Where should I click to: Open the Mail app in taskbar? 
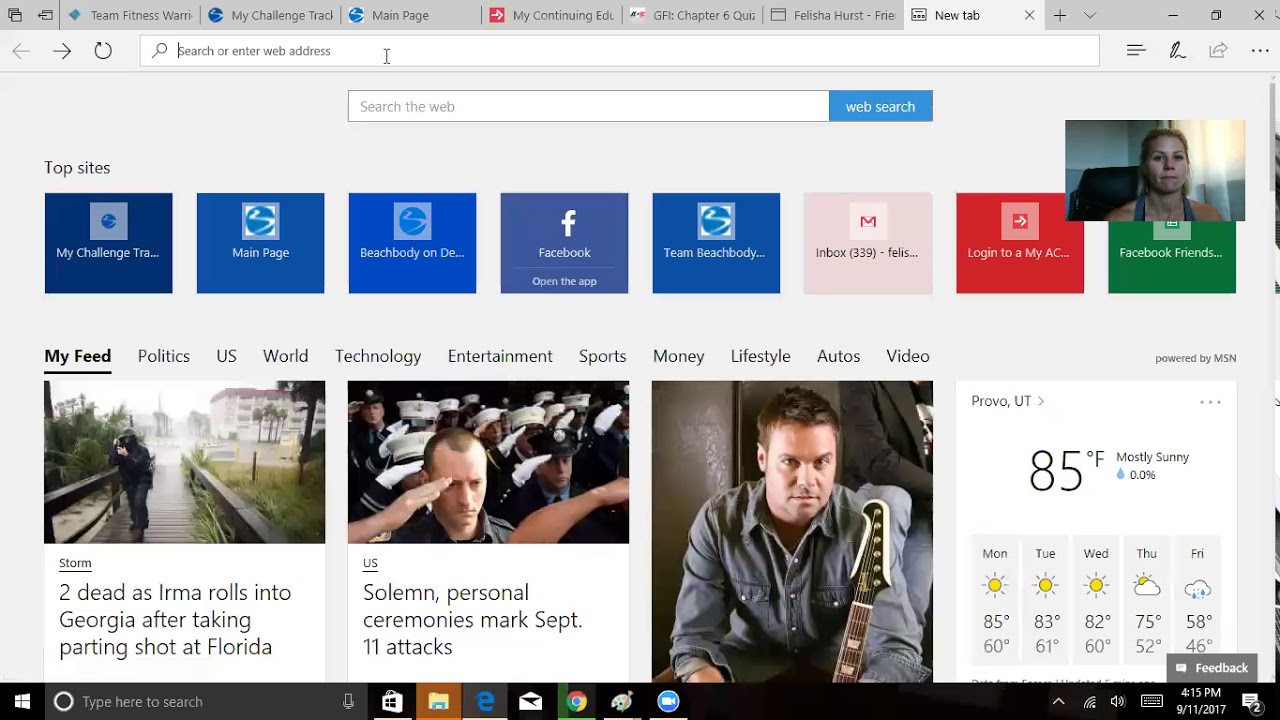click(x=530, y=702)
